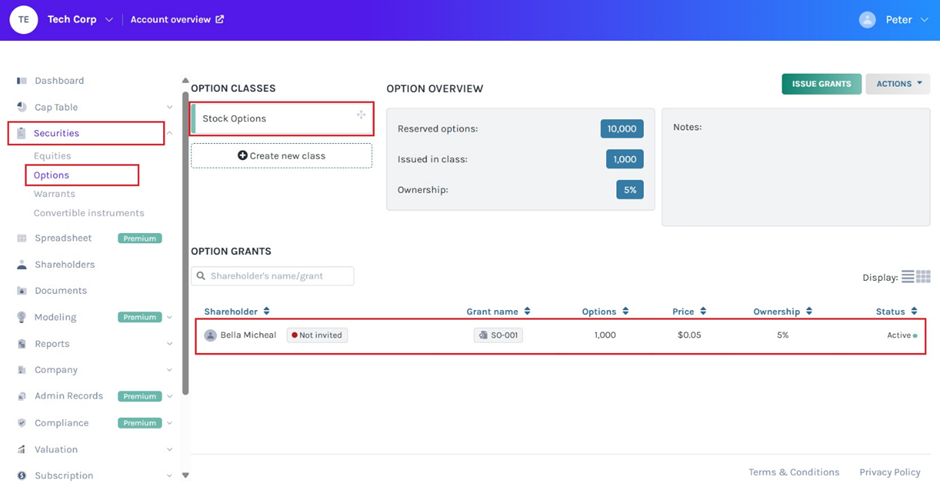
Task: Open Account overview external link icon
Action: tap(220, 20)
